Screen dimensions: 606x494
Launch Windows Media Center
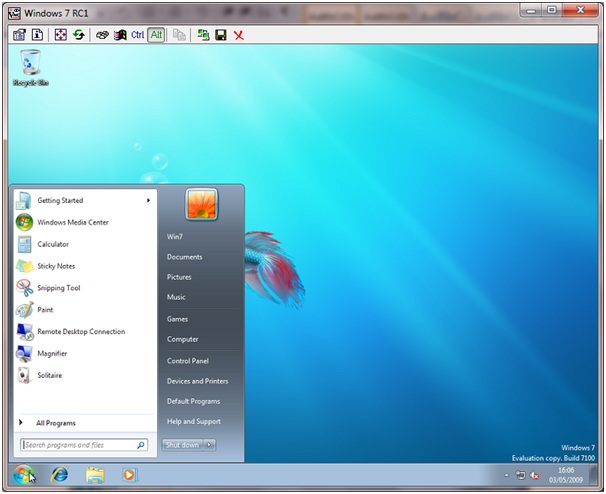tap(85, 222)
